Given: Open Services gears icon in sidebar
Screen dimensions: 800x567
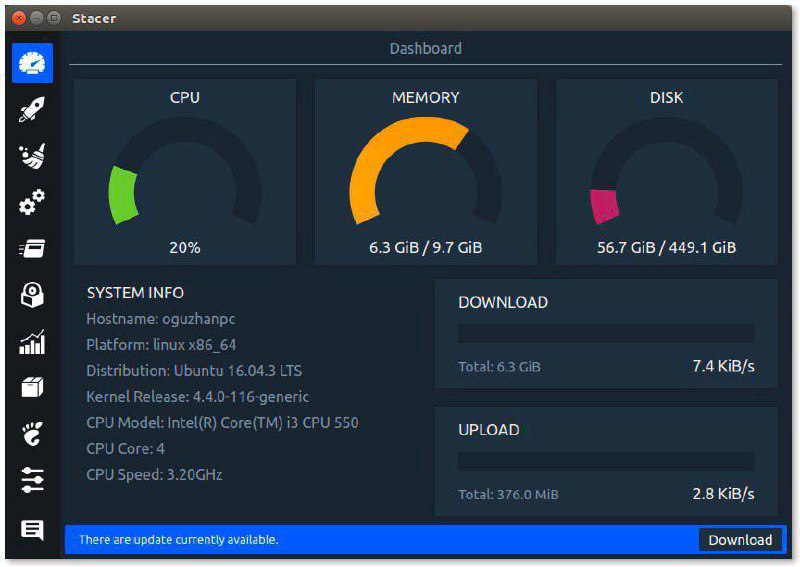Looking at the screenshot, I should click(32, 202).
